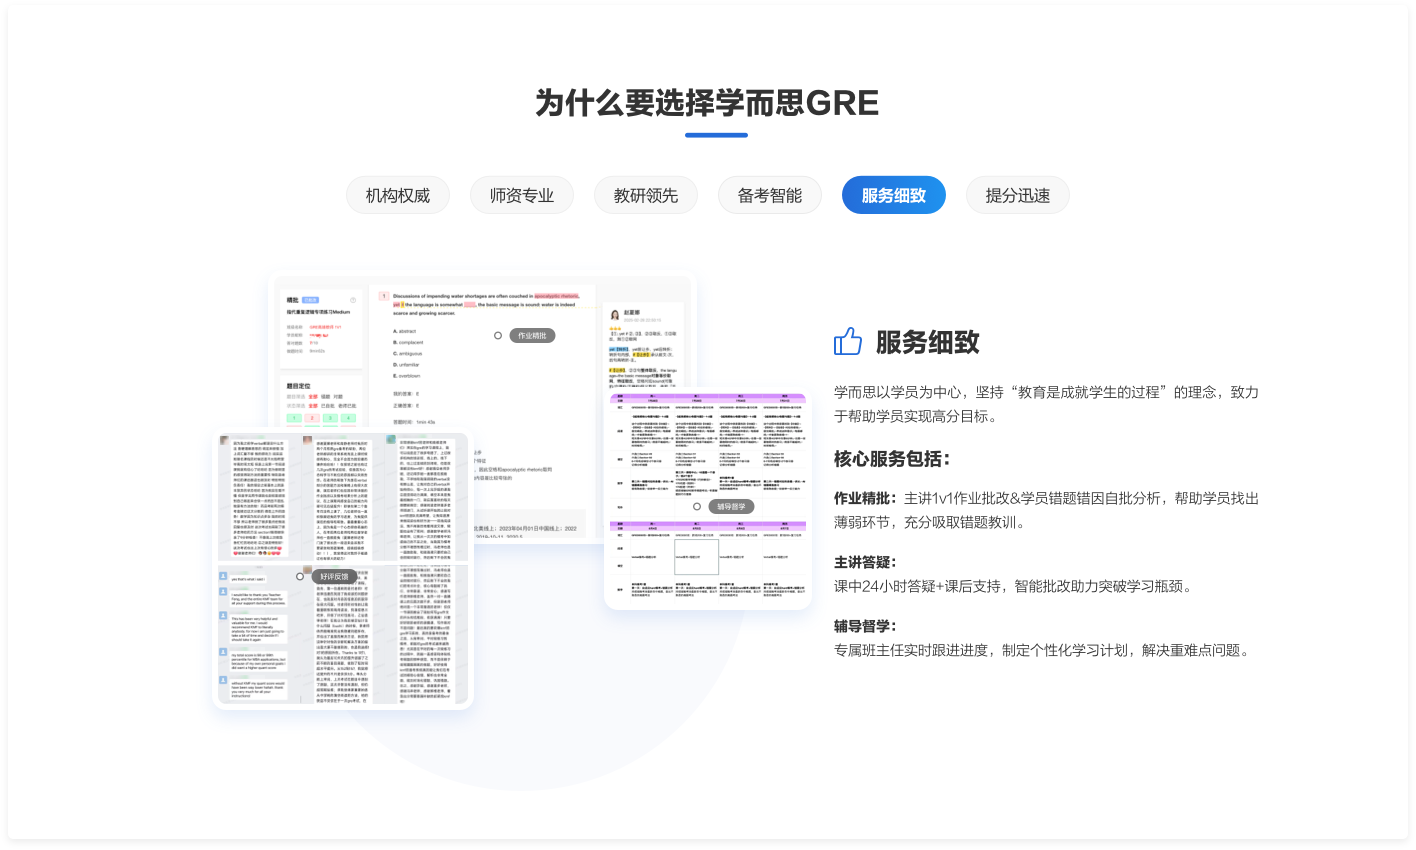Open the help question-mark icon on 精批 card

pyautogui.click(x=353, y=300)
